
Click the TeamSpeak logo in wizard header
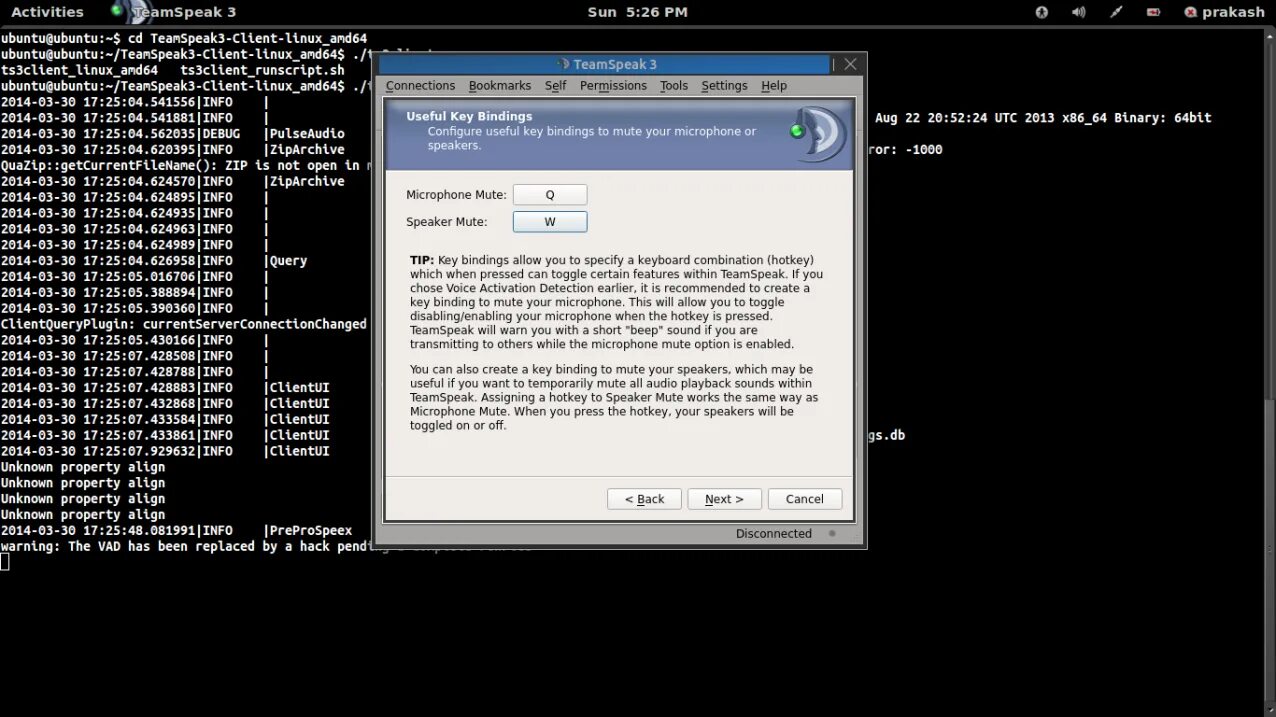click(x=820, y=133)
